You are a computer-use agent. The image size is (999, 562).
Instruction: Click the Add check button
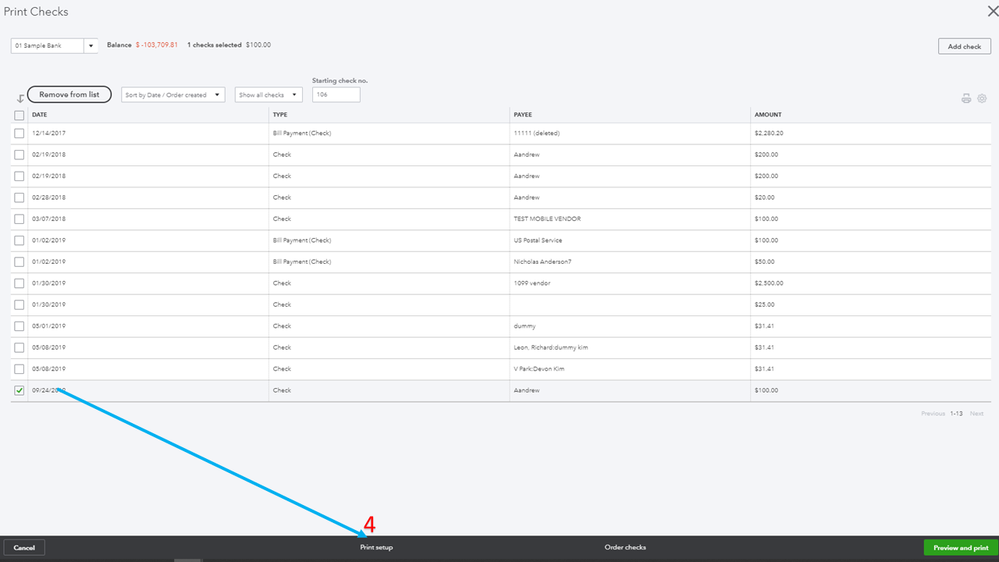964,47
